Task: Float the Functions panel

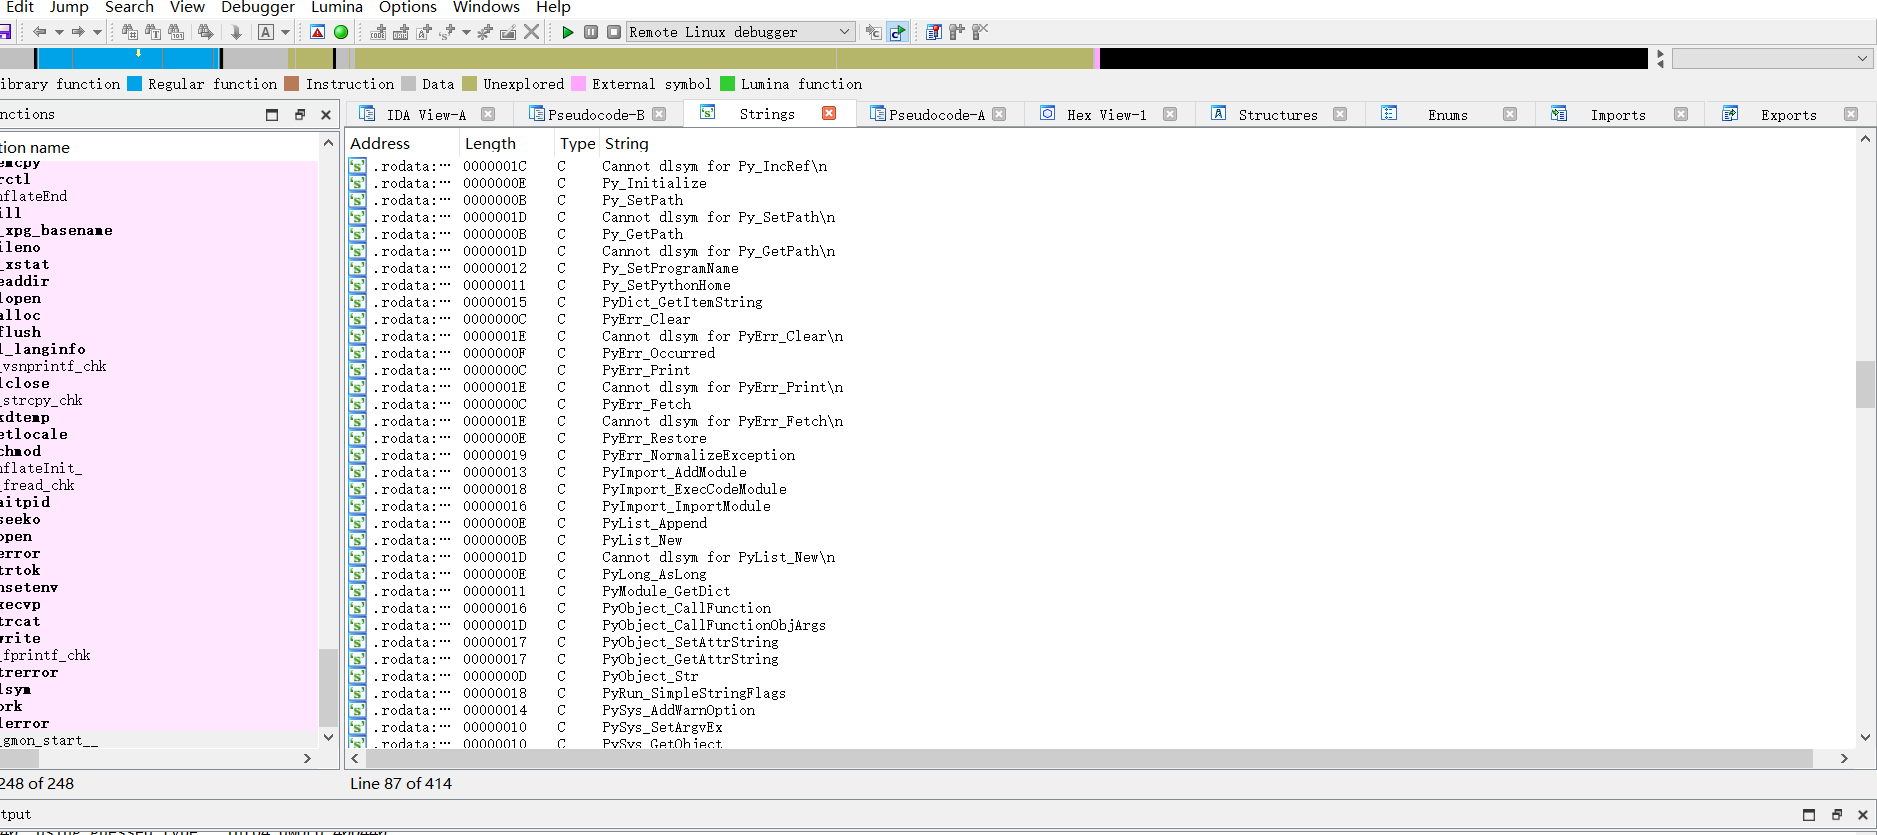Action: coord(299,115)
